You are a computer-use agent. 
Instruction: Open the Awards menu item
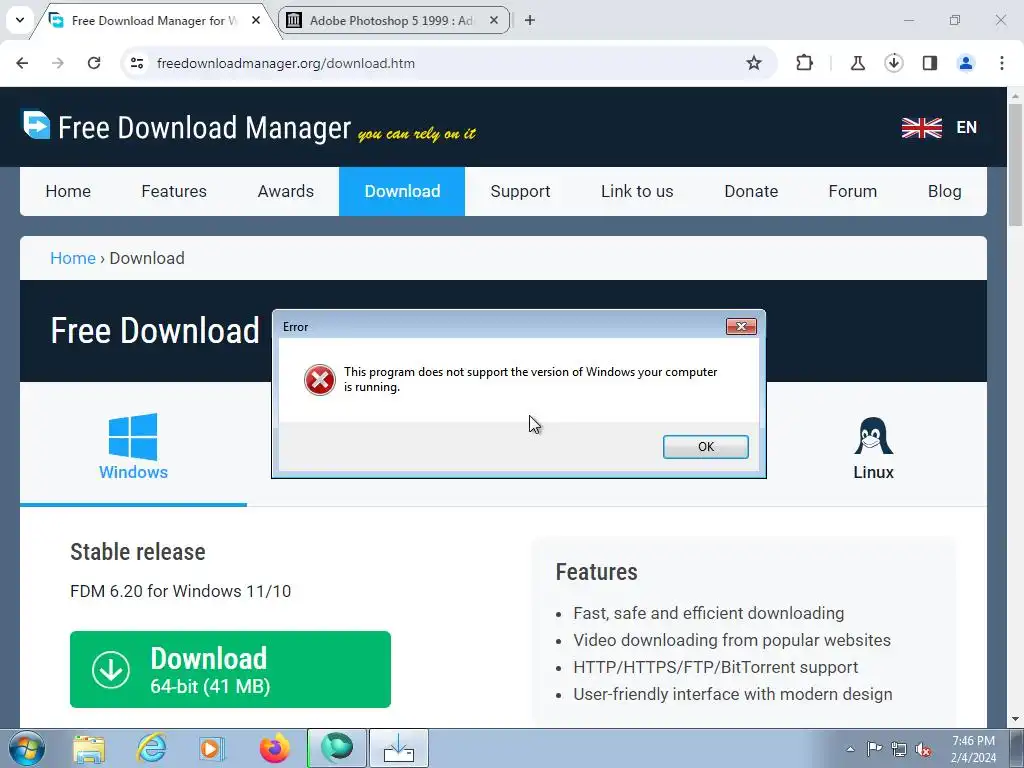click(285, 191)
